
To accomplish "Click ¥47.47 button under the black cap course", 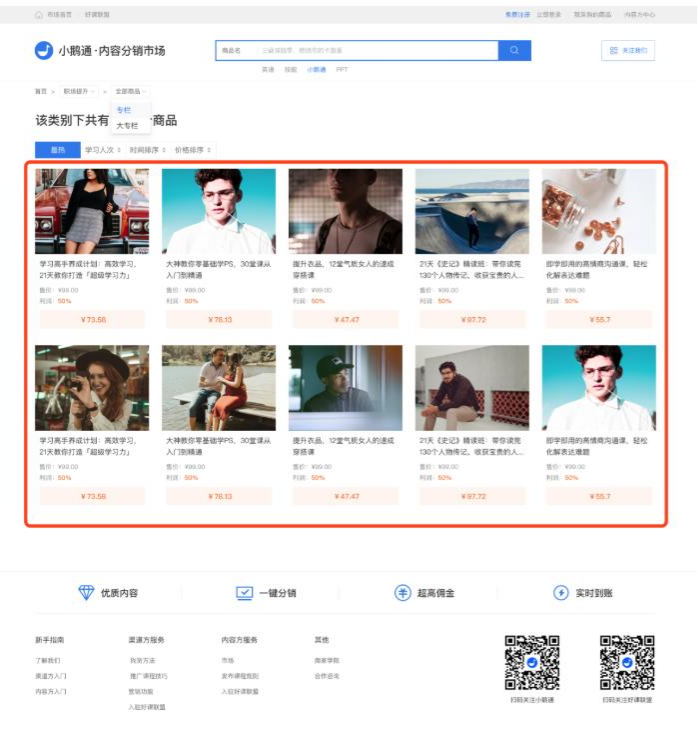I will pos(345,496).
